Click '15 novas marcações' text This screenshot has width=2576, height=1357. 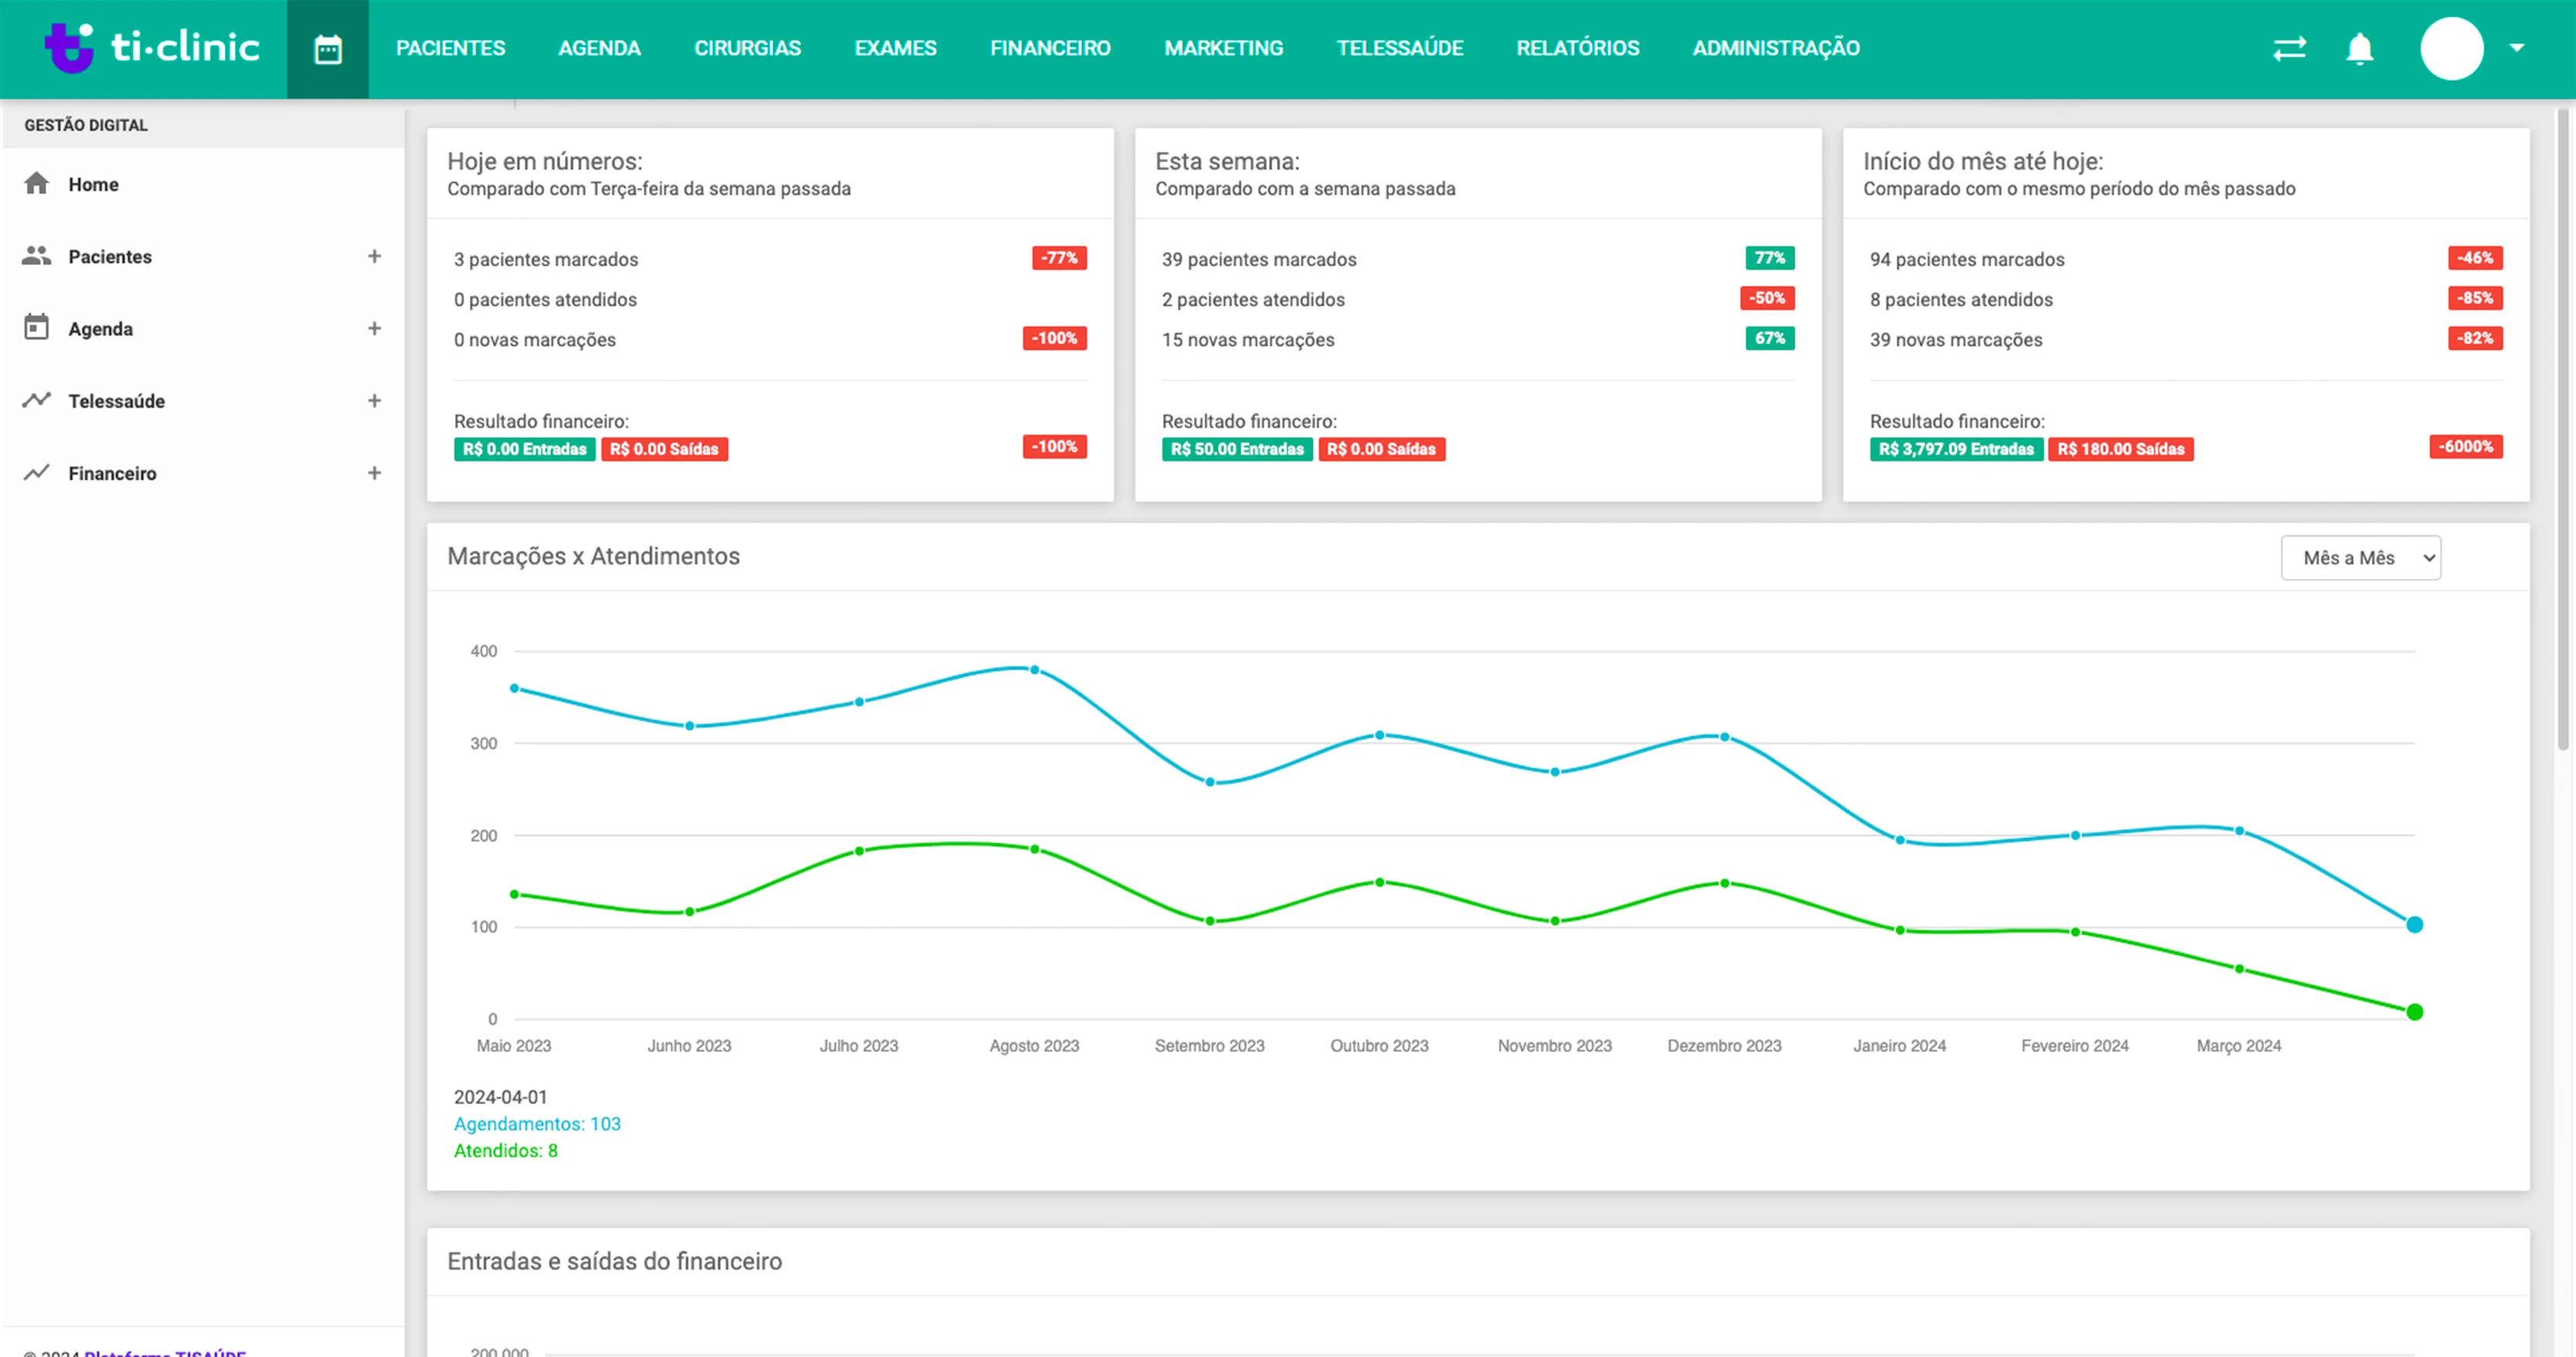[1248, 340]
